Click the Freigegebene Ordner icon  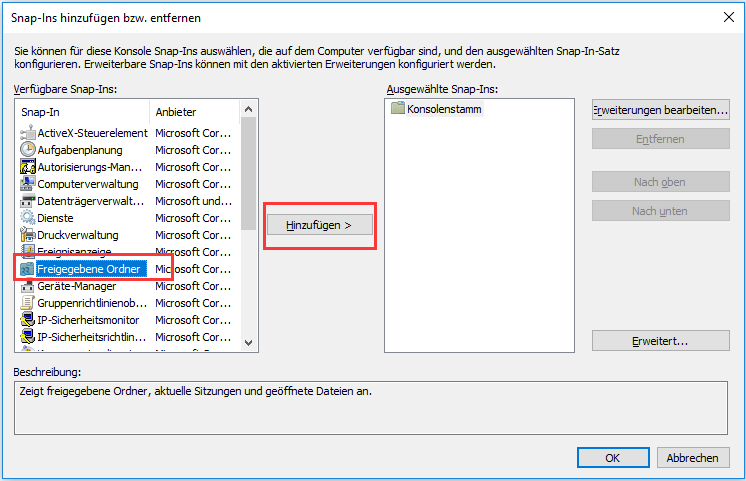coord(28,269)
